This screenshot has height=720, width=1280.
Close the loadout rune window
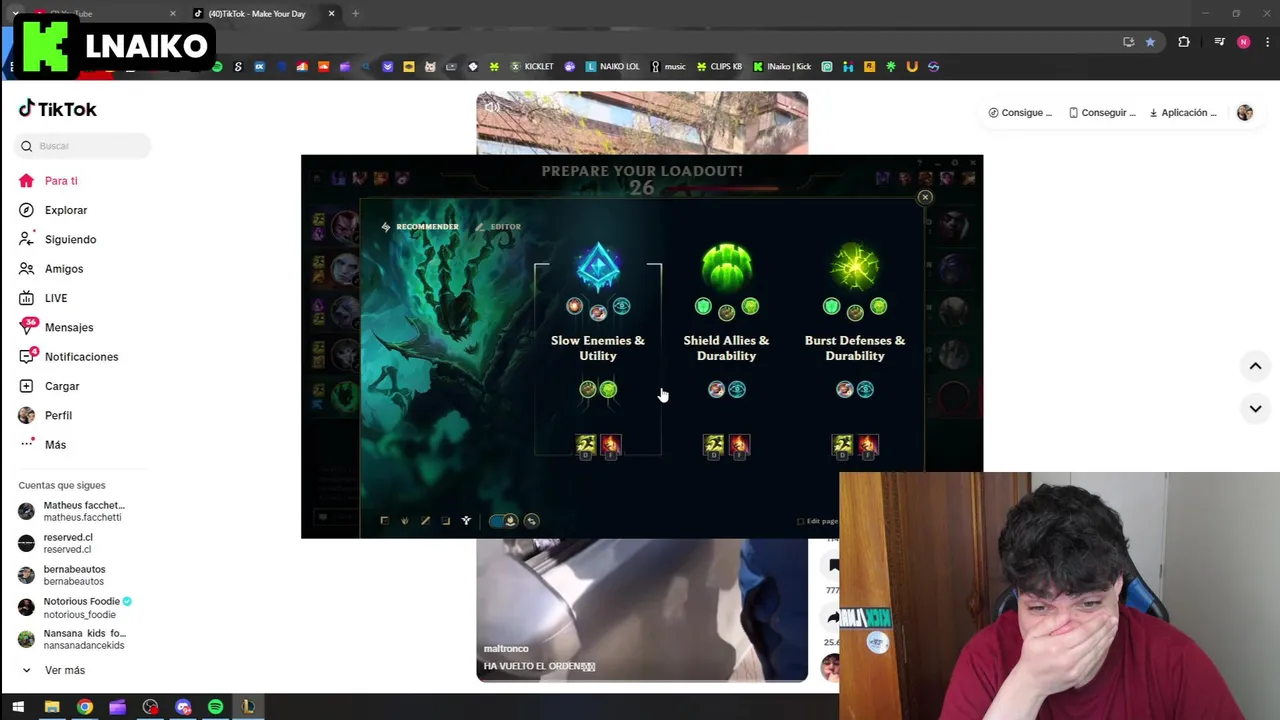pos(925,197)
